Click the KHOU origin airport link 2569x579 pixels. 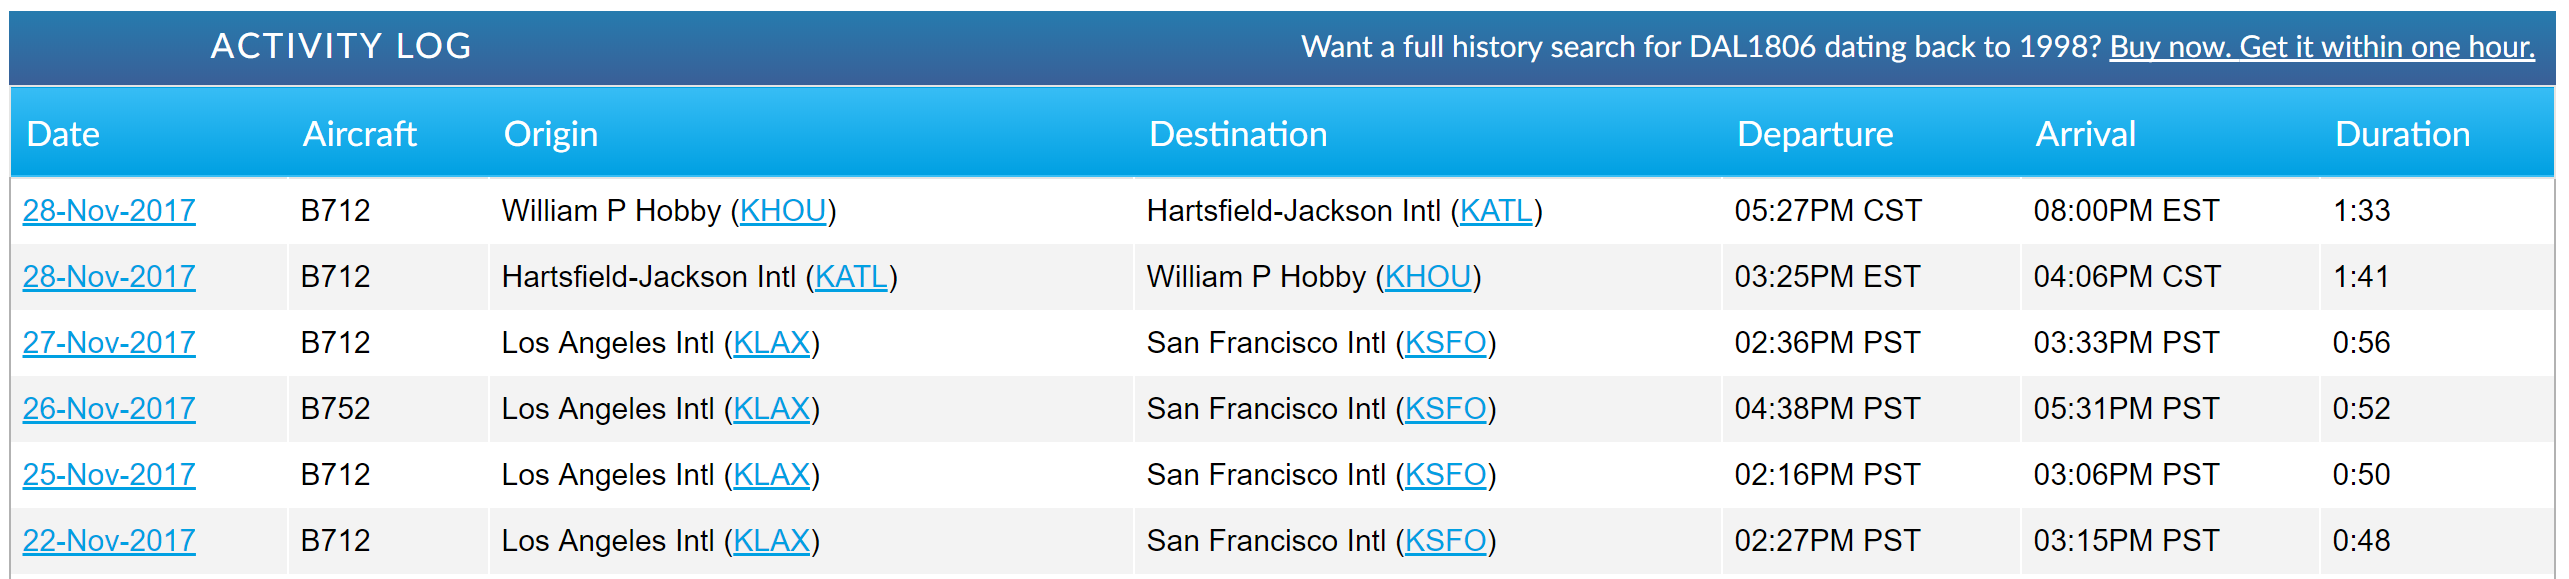click(x=783, y=211)
